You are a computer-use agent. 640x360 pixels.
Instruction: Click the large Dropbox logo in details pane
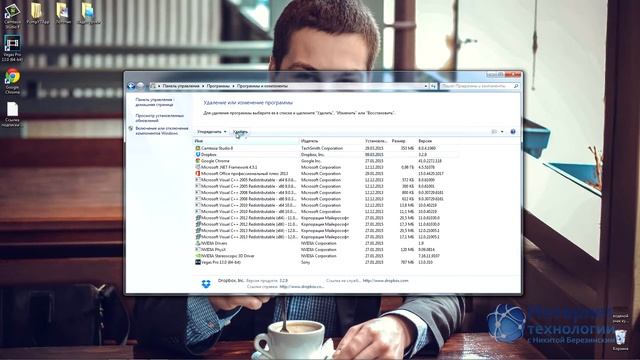206,283
